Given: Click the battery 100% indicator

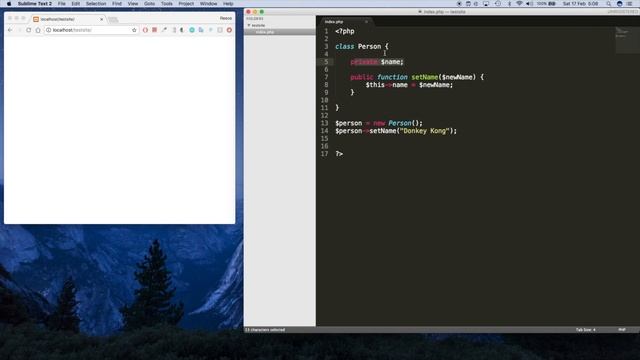Looking at the screenshot, I should click(546, 4).
